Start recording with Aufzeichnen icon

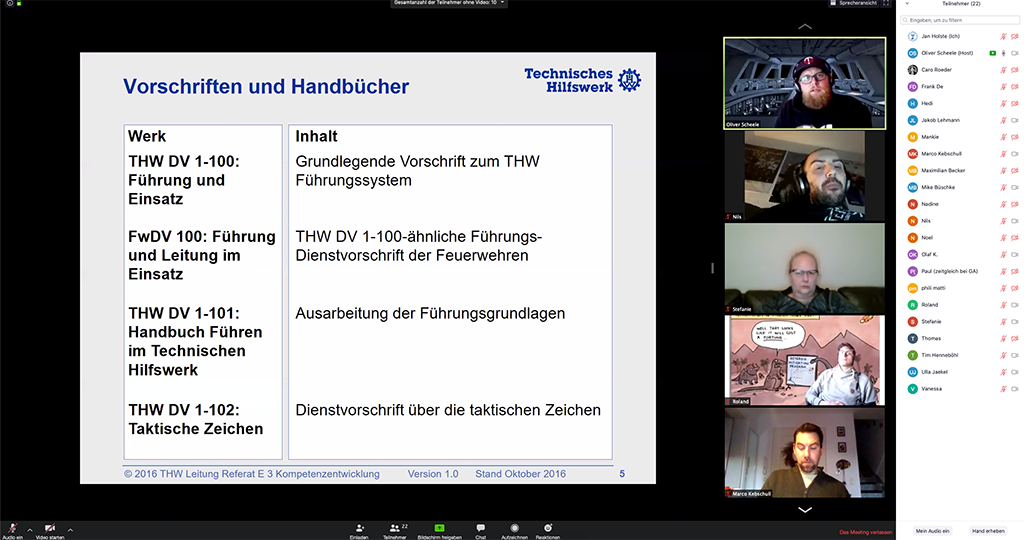pyautogui.click(x=514, y=527)
